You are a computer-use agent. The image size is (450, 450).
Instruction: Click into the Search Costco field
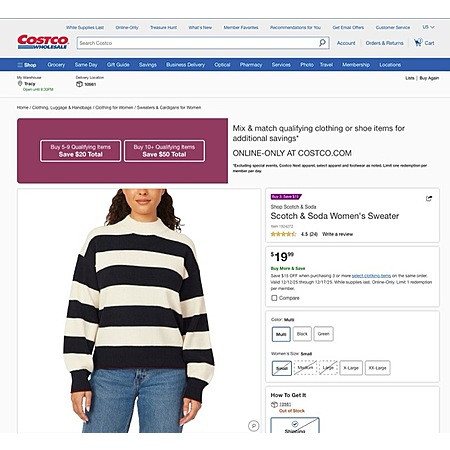pos(197,43)
